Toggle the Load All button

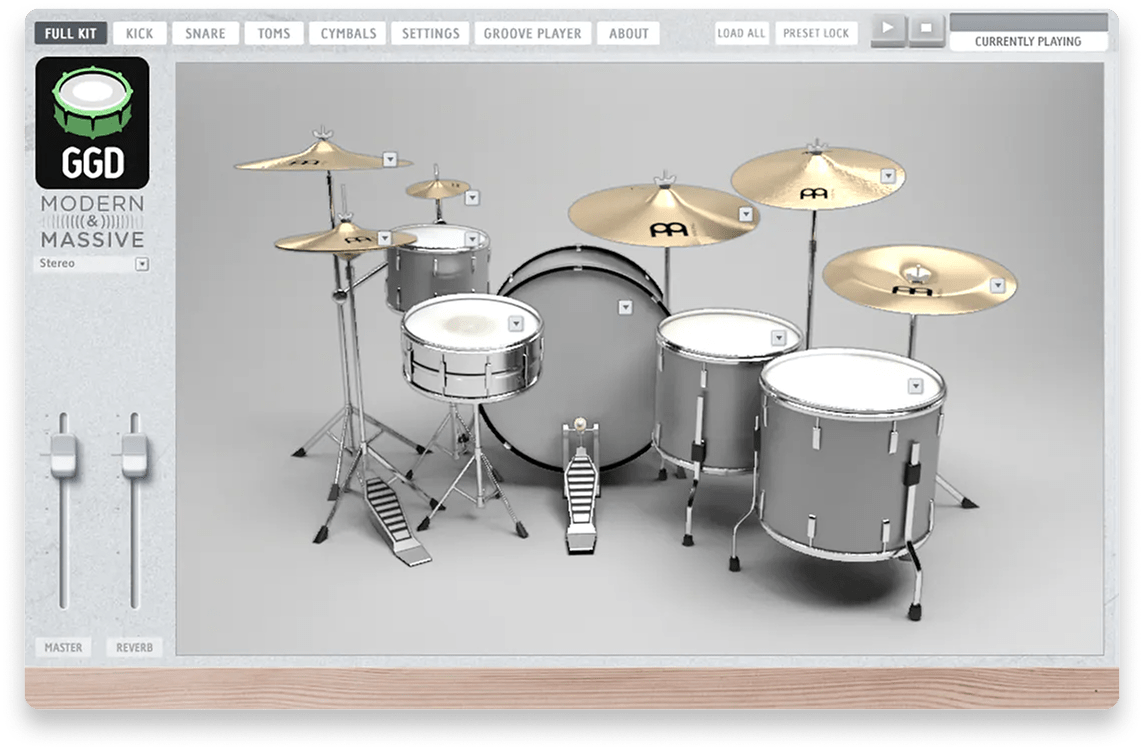[x=741, y=33]
